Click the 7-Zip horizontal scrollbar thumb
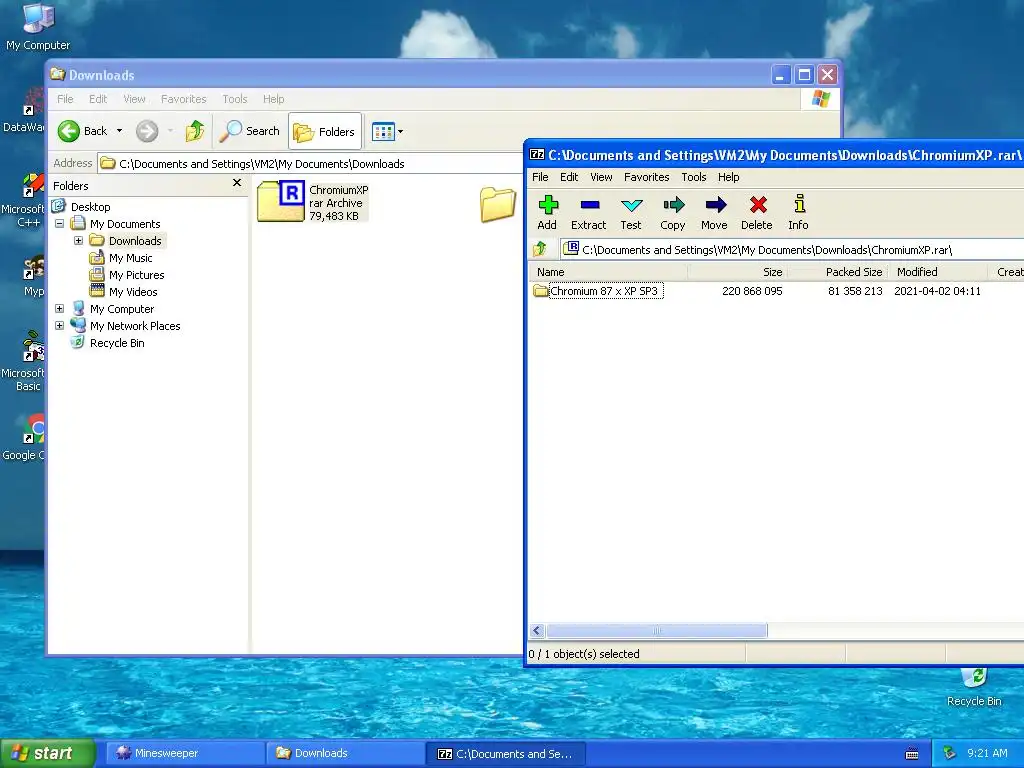Screen dimensions: 1024x768 [657, 630]
